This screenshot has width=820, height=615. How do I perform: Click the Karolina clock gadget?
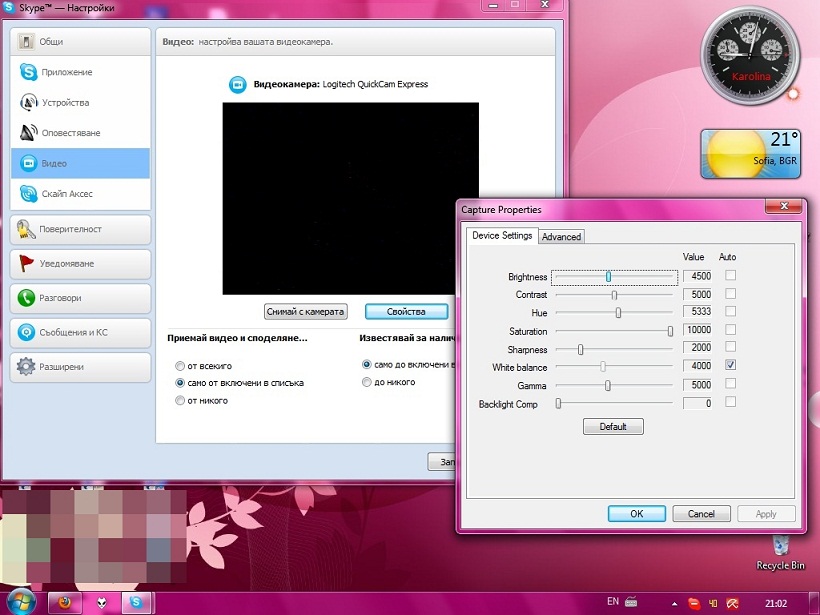click(x=750, y=55)
